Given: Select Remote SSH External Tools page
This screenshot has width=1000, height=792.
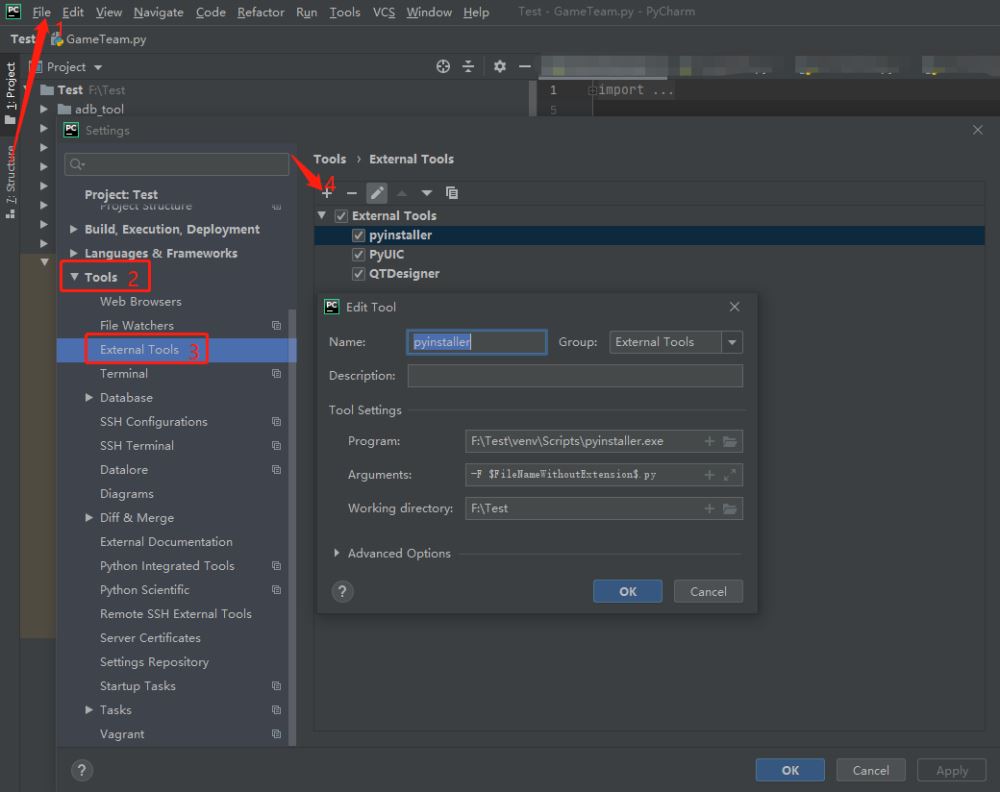Looking at the screenshot, I should tap(175, 614).
